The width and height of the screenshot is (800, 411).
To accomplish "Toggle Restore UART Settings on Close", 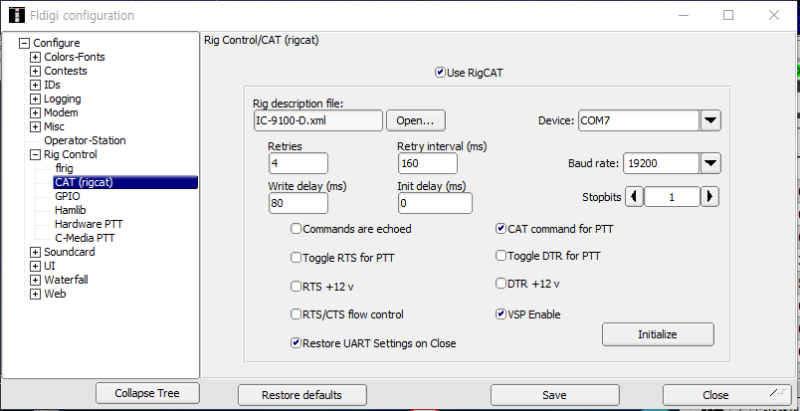I will click(x=296, y=343).
